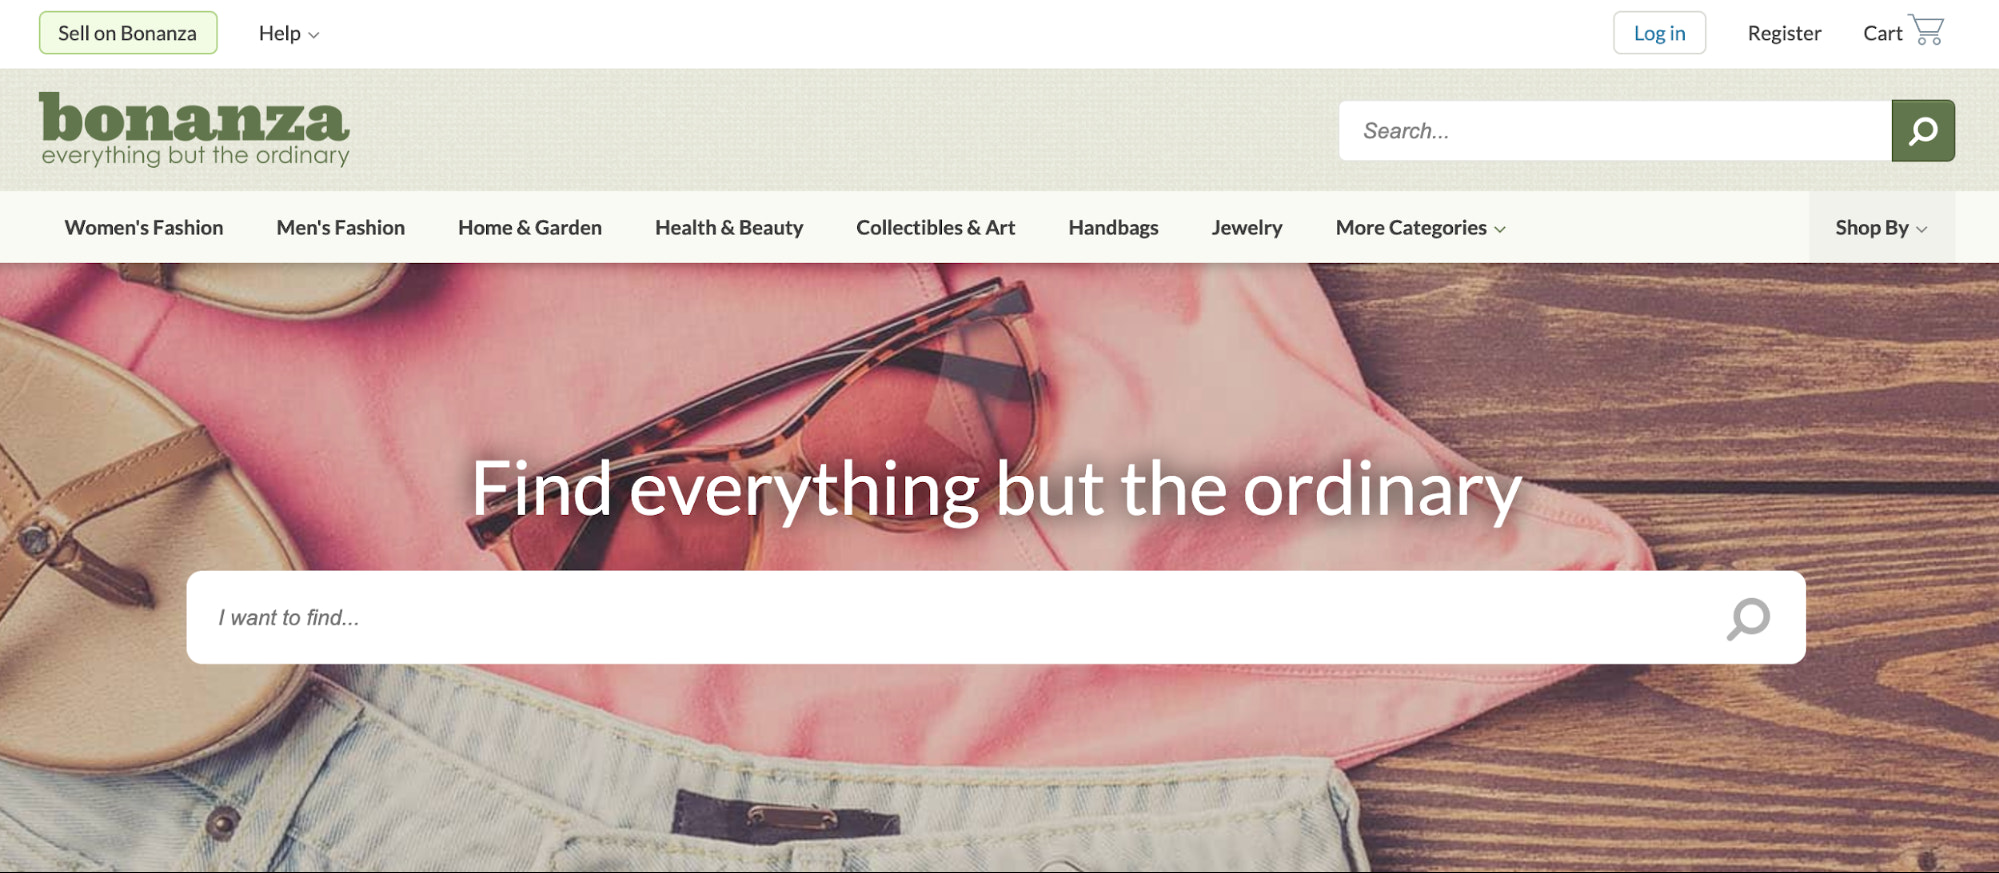Viewport: 1999px width, 873px height.
Task: Expand the More Categories dropdown
Action: [1420, 228]
